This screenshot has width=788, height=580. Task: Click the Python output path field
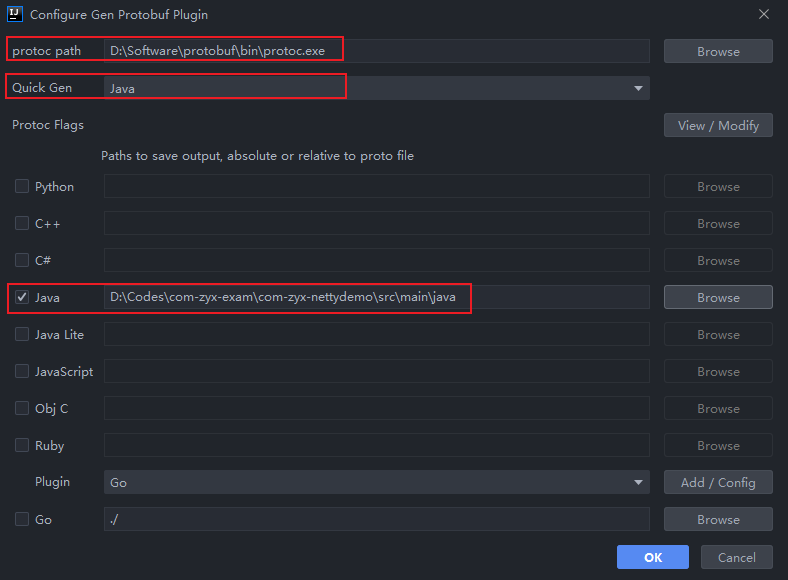point(376,186)
